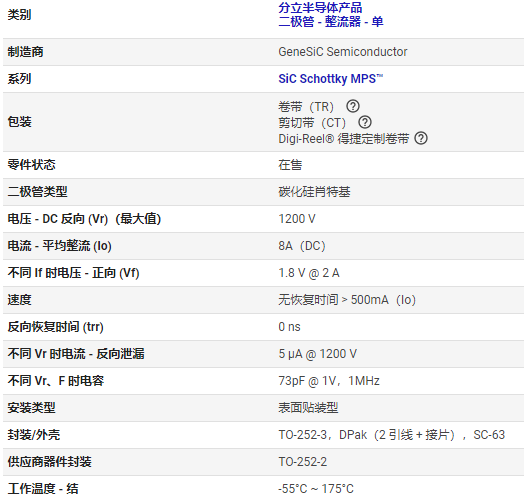Click the 73pF @ 1V, 1MHz capacitance value
This screenshot has height=502, width=524.
pos(329,381)
